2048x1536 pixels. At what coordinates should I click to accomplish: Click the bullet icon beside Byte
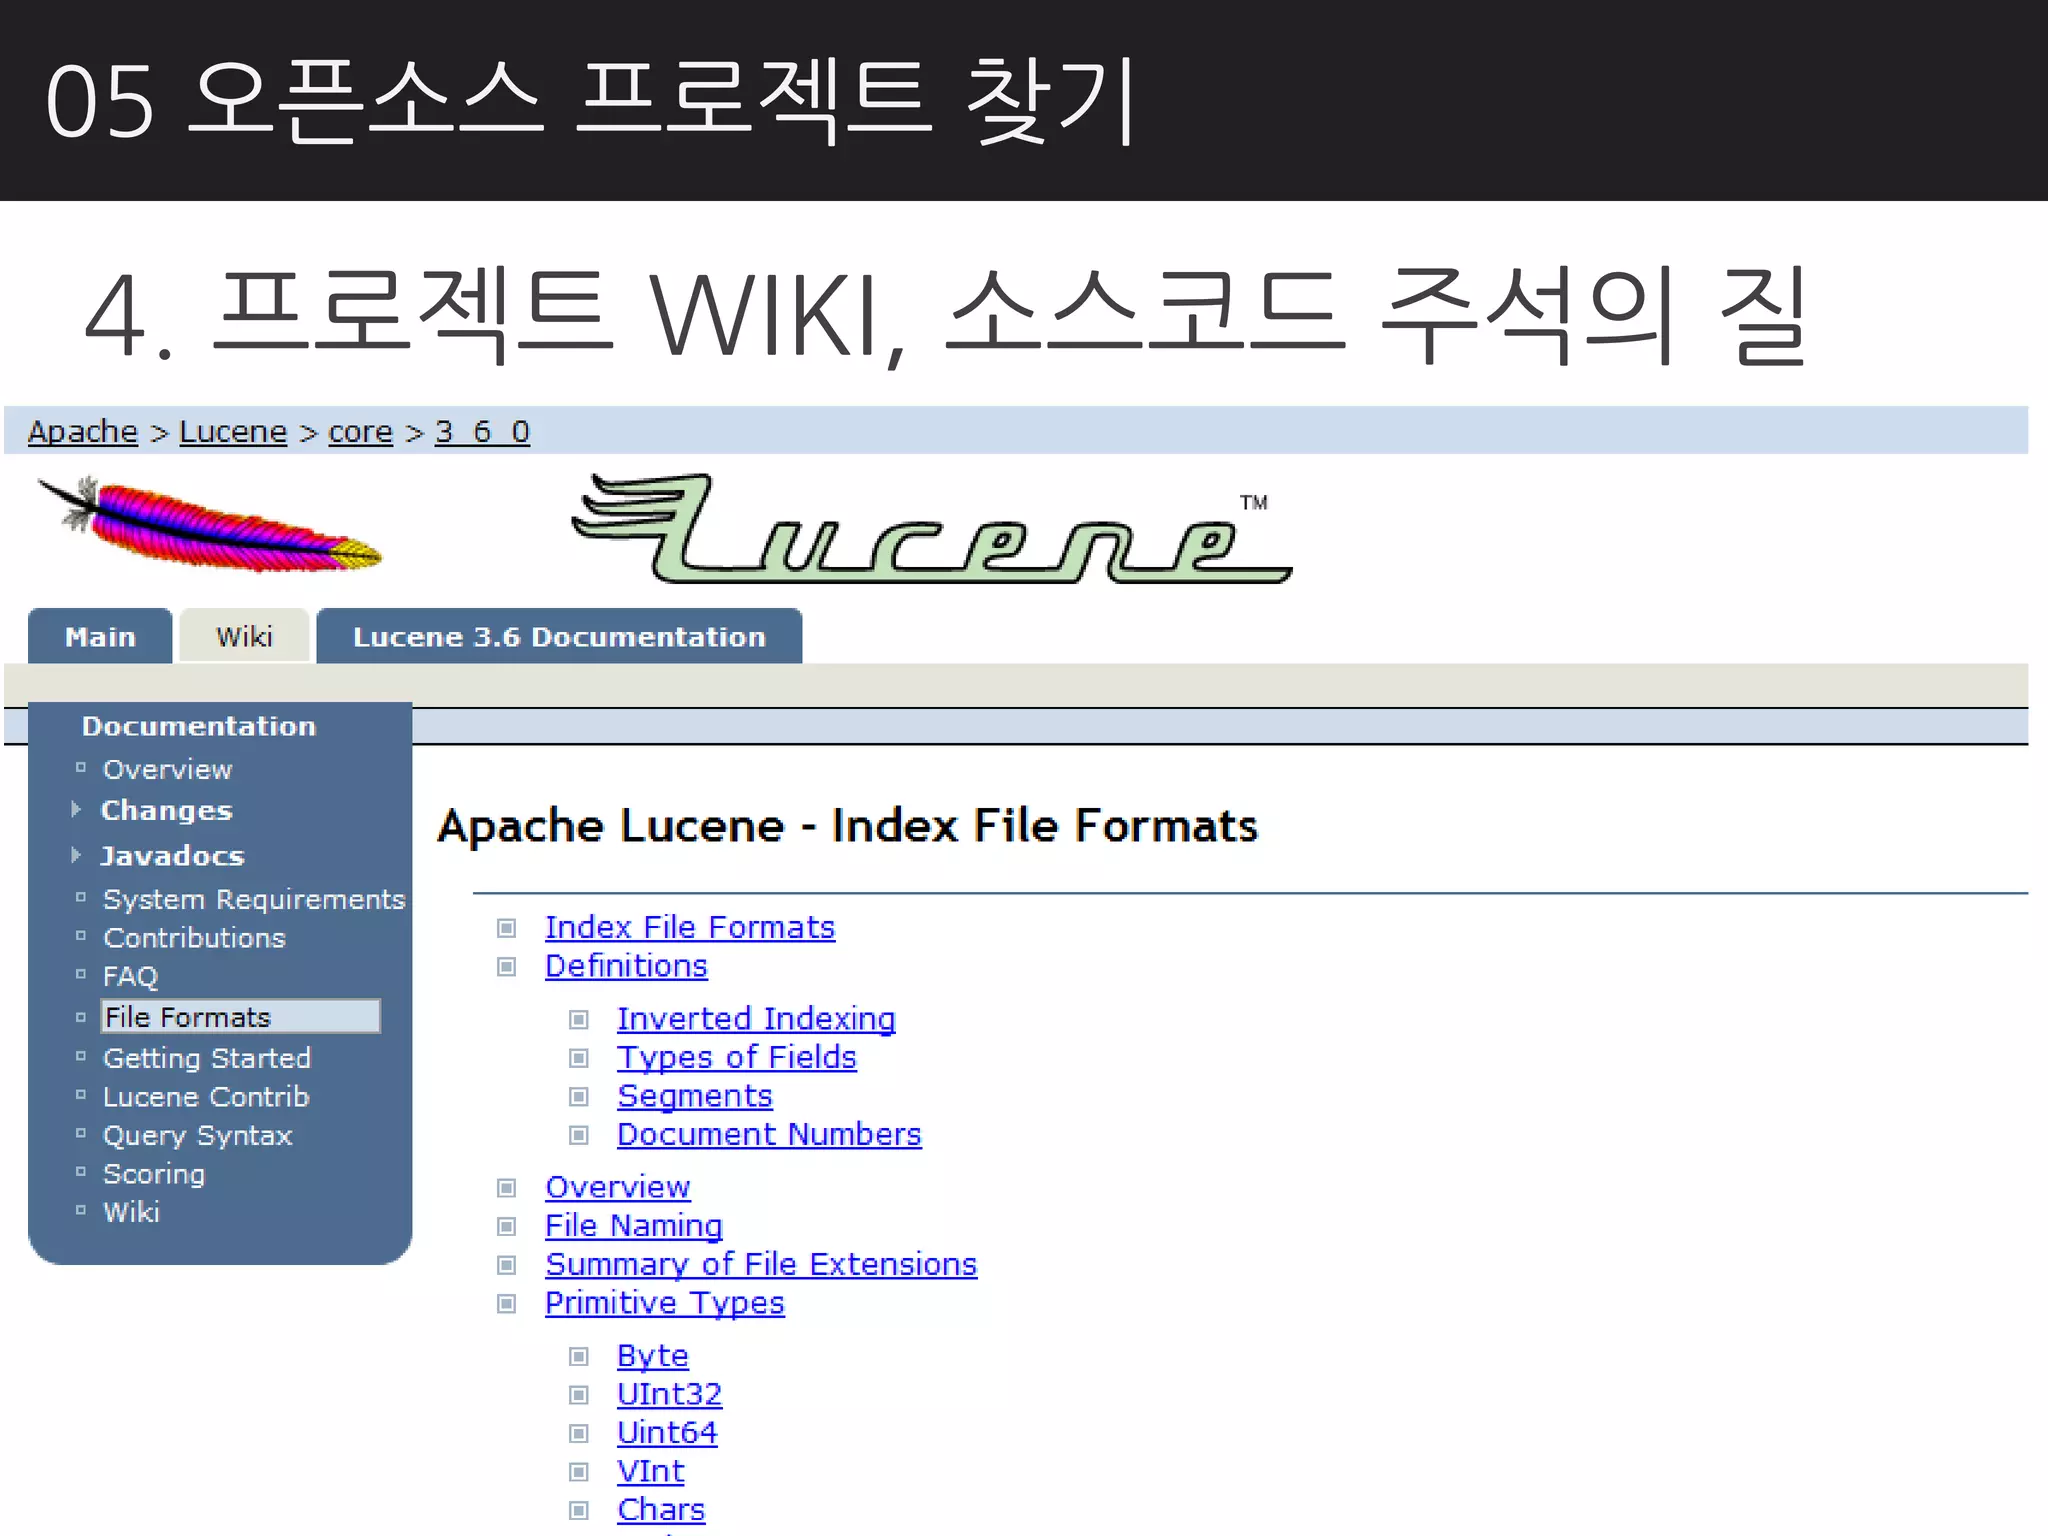point(579,1357)
